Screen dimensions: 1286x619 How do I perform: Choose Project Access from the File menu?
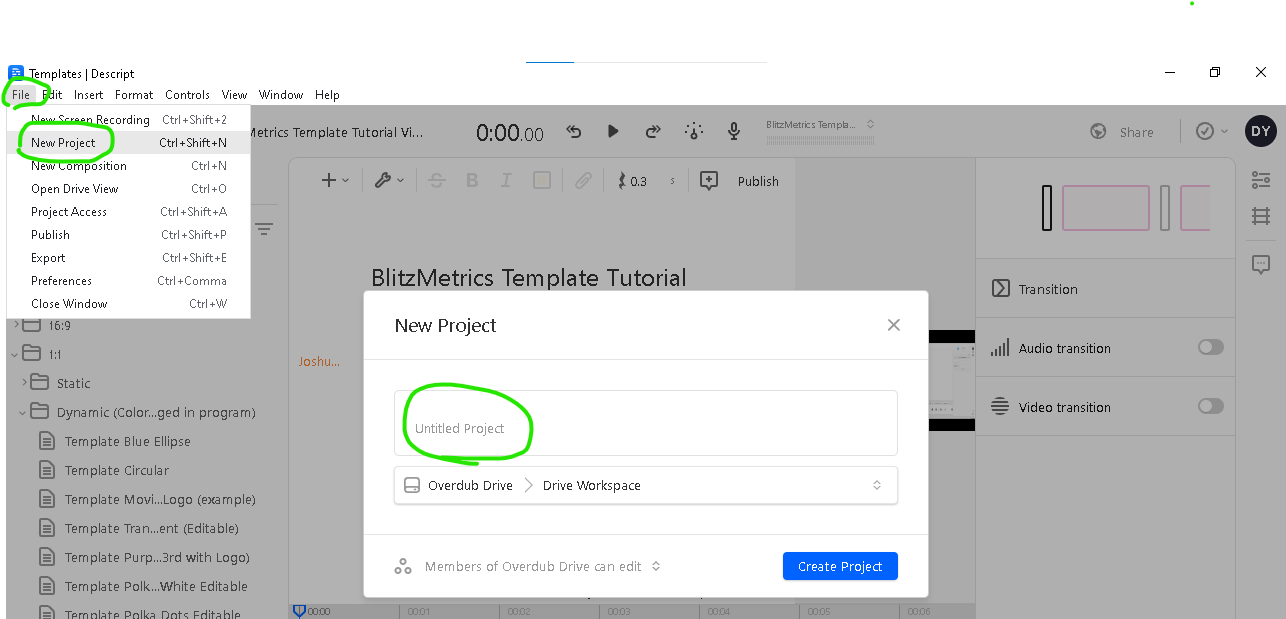click(x=128, y=212)
